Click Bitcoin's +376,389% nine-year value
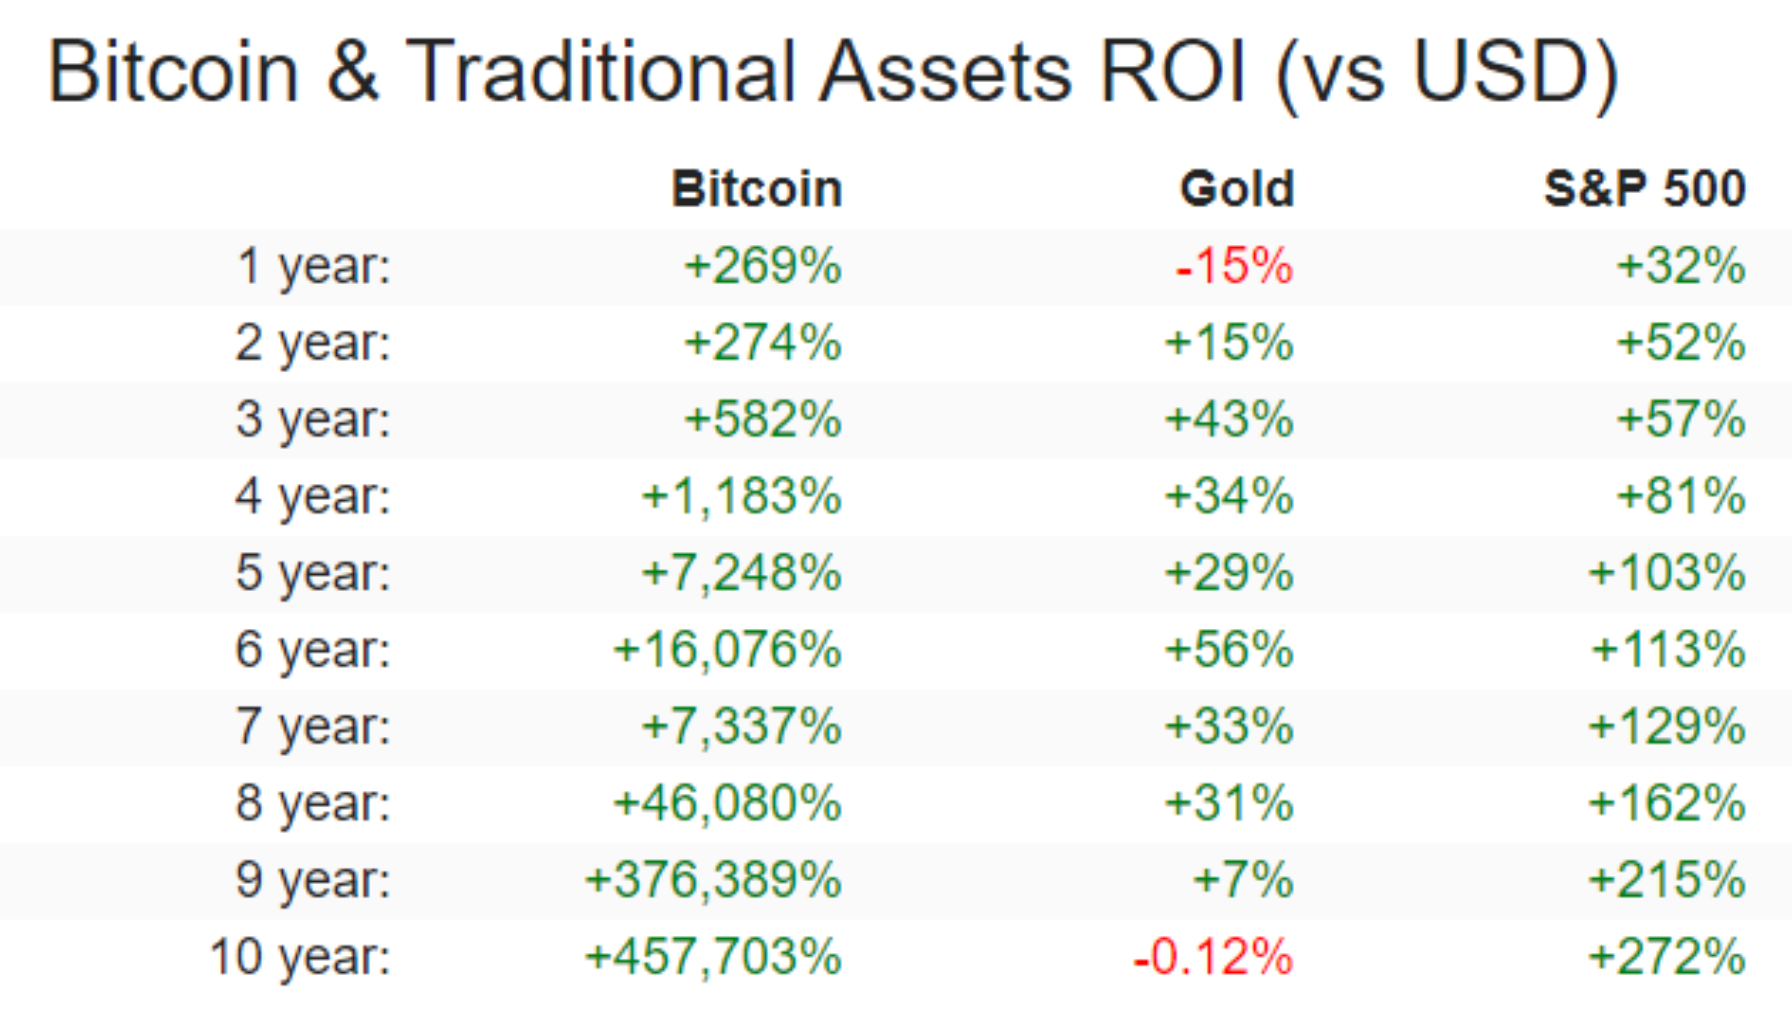The width and height of the screenshot is (1792, 1029). [714, 881]
